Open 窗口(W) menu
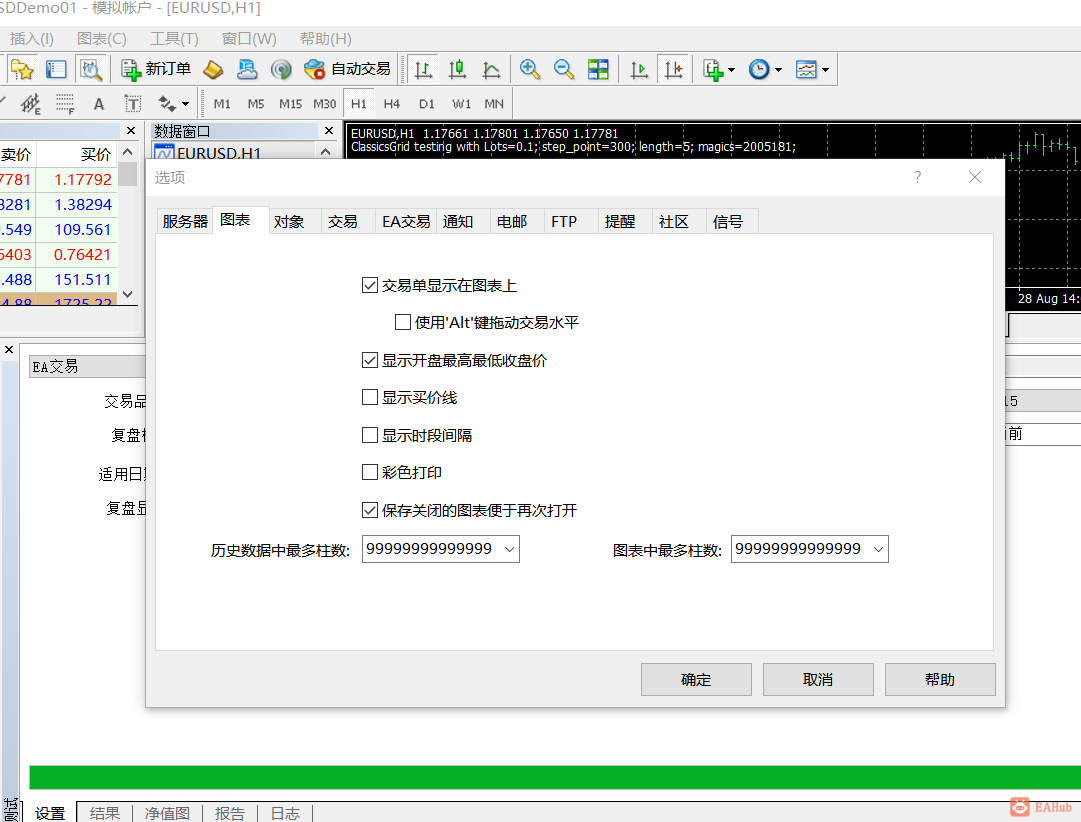Viewport: 1081px width, 822px height. pyautogui.click(x=249, y=39)
